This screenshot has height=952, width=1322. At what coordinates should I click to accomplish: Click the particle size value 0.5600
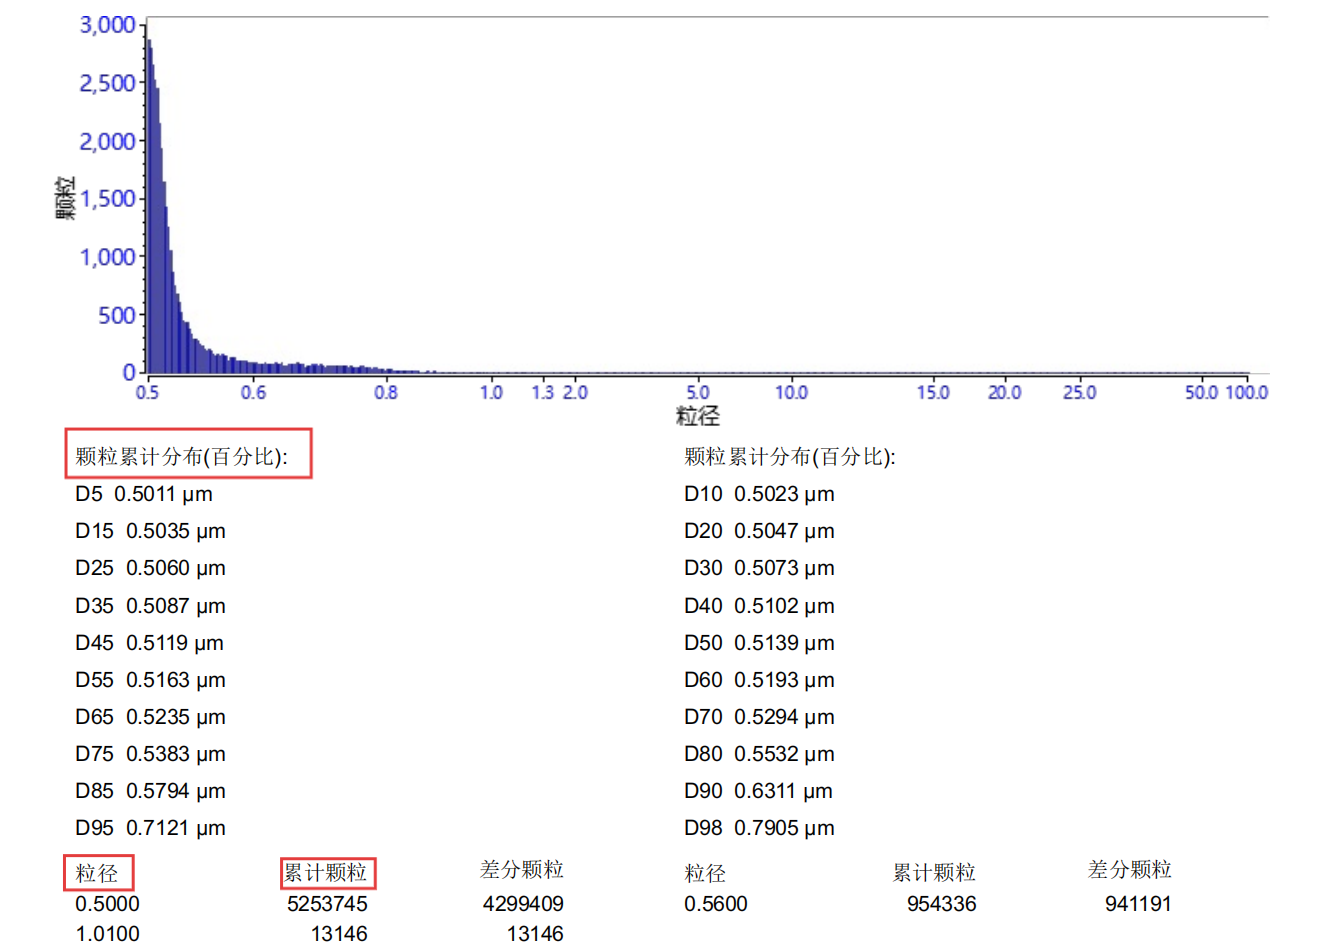(716, 904)
